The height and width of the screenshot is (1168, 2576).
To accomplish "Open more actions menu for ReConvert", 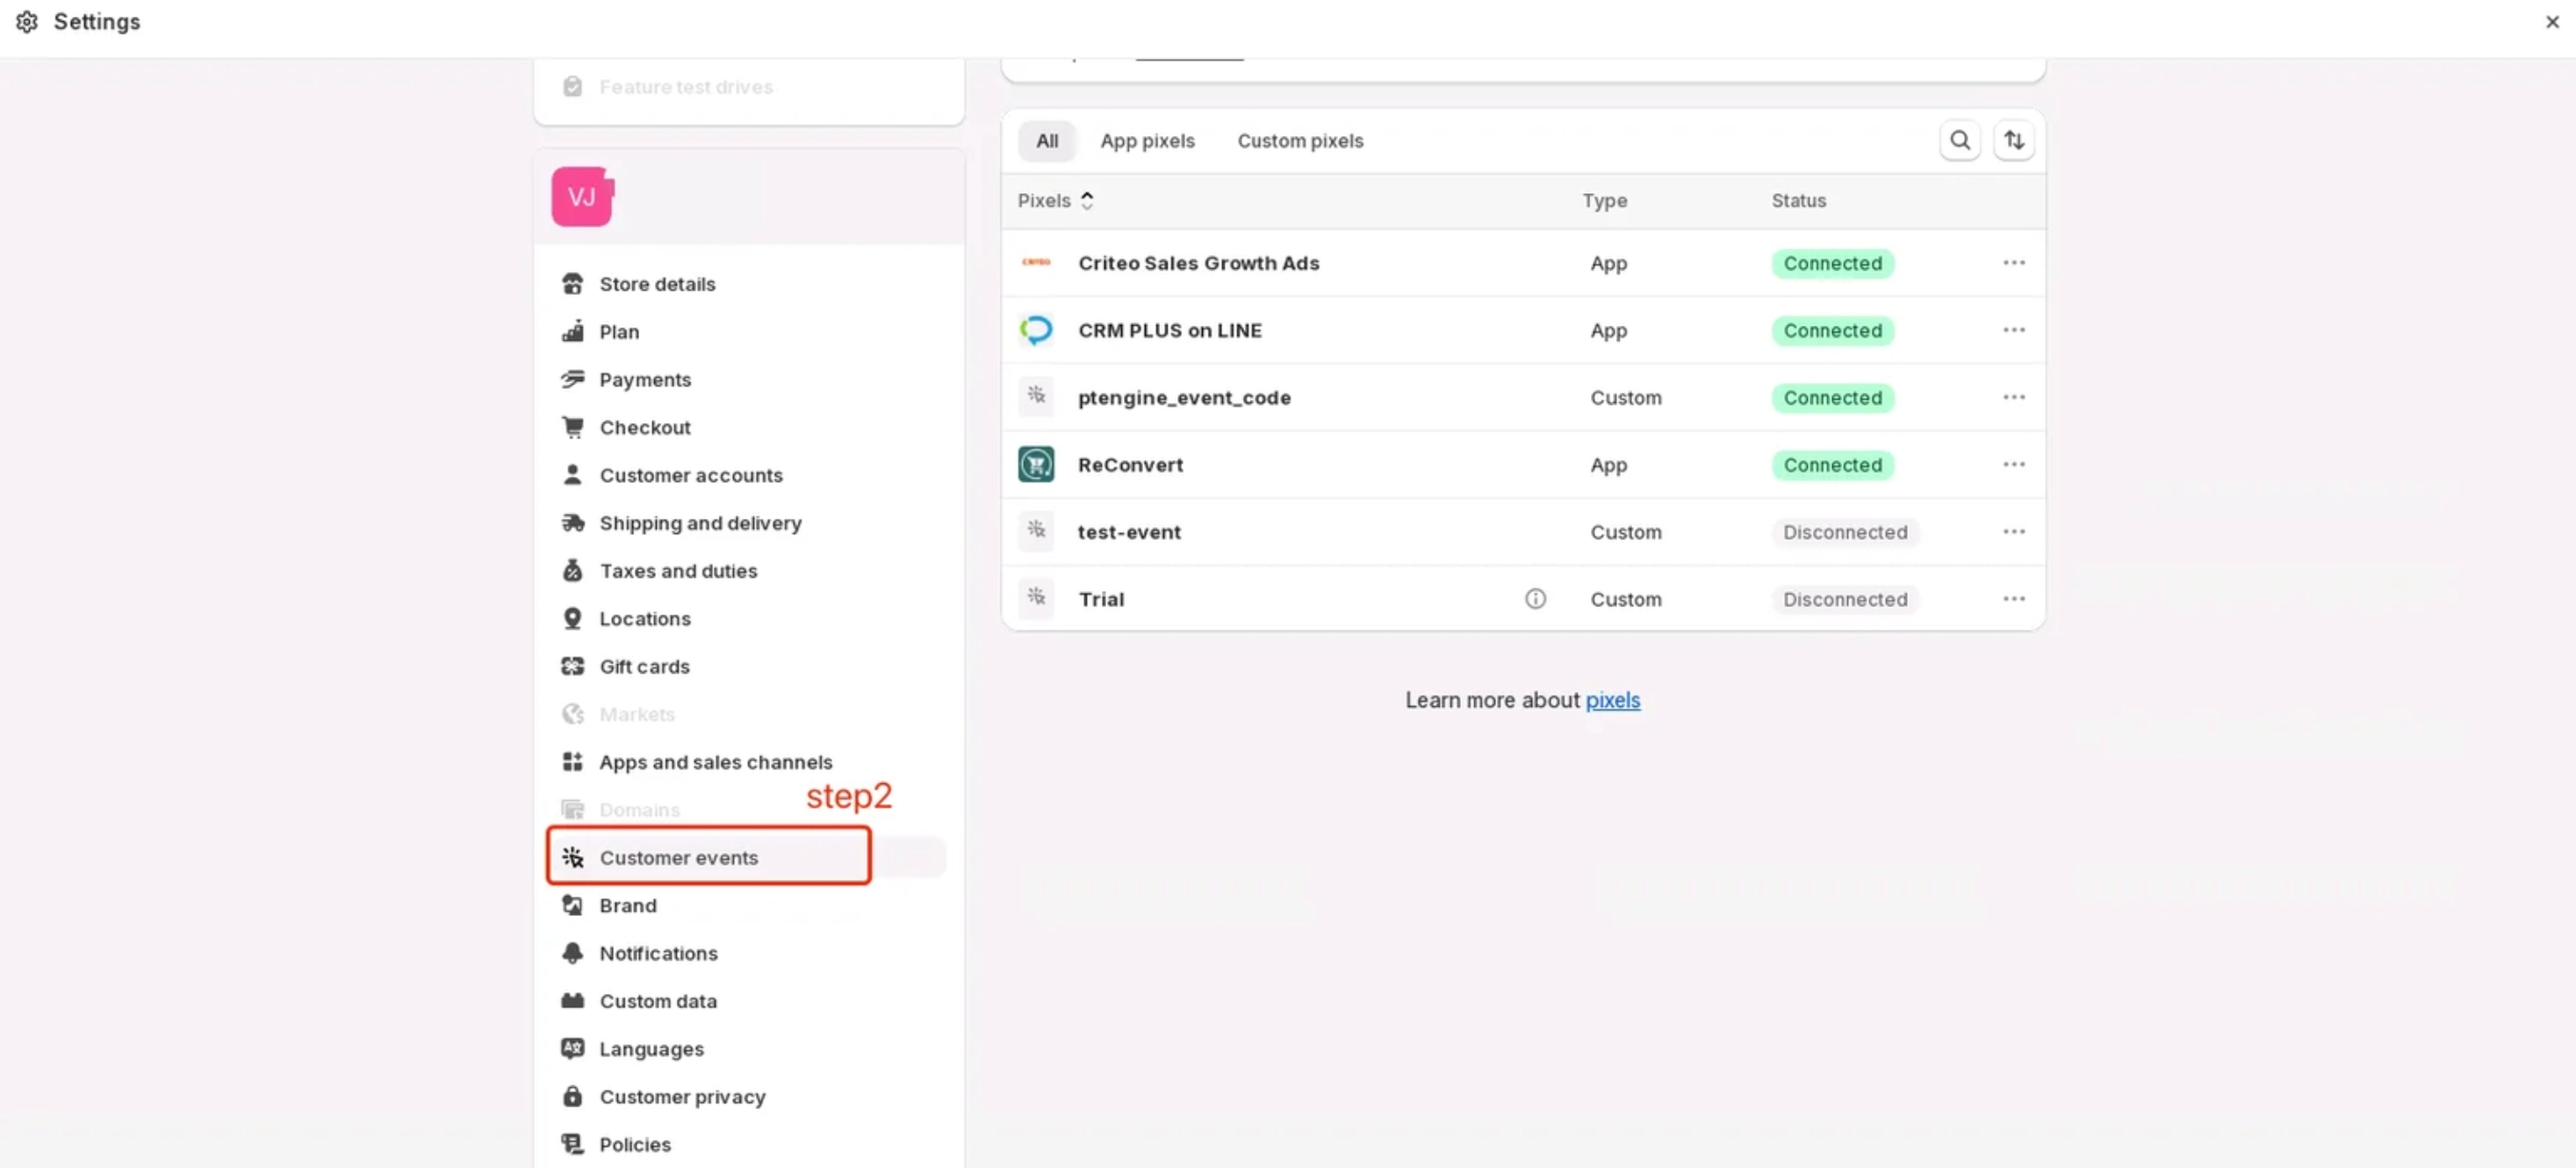I will [2013, 465].
